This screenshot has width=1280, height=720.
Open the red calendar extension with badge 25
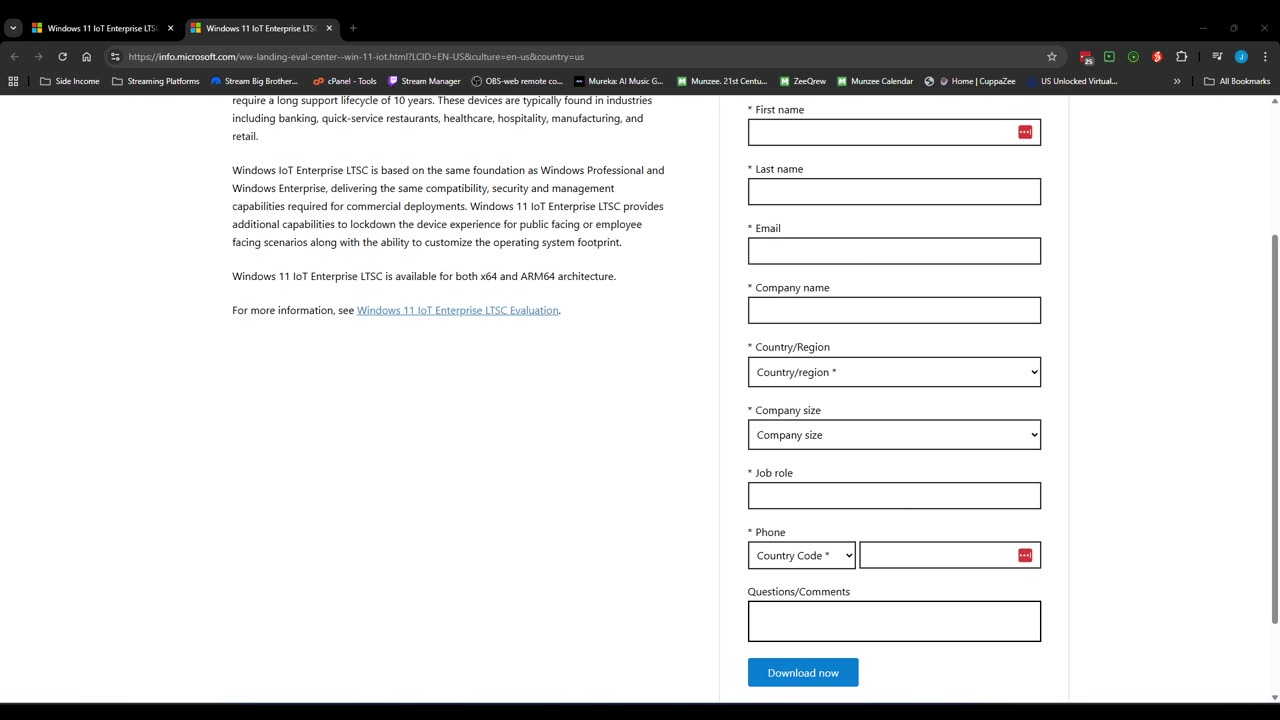pyautogui.click(x=1086, y=57)
